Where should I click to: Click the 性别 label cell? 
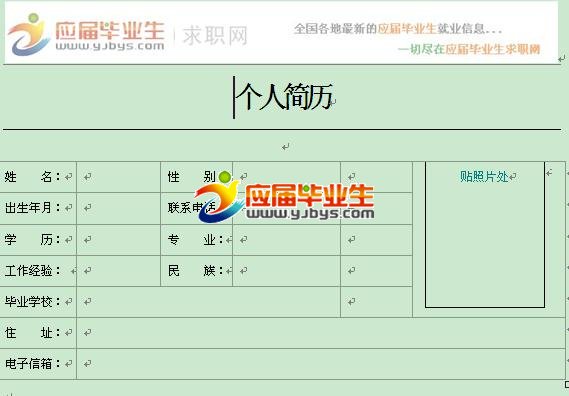click(x=197, y=177)
